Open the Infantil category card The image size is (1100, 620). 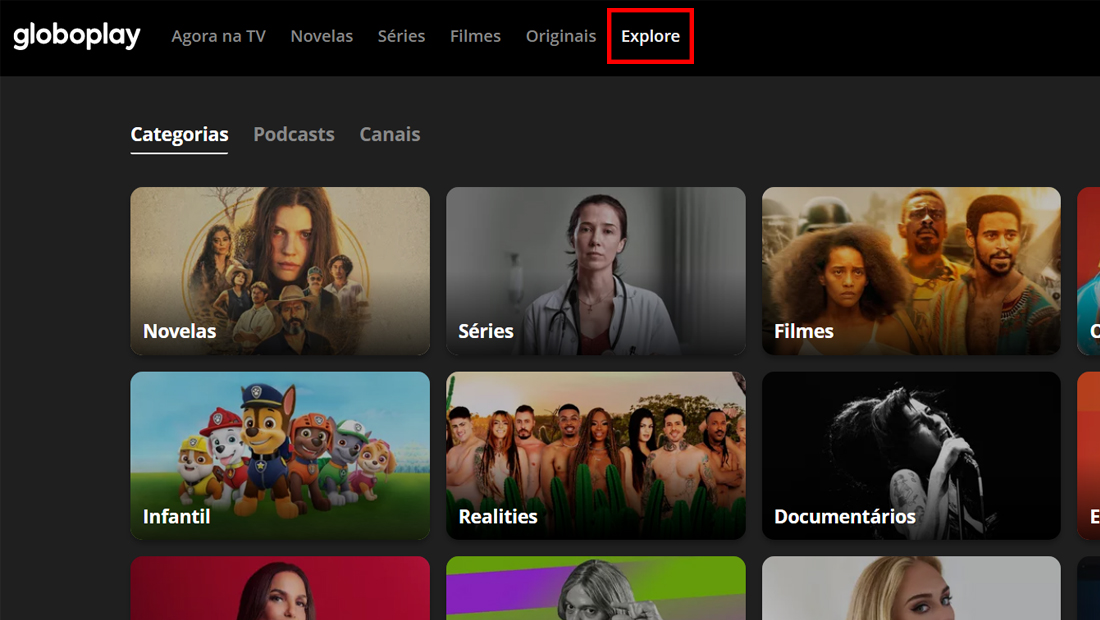pyautogui.click(x=280, y=456)
